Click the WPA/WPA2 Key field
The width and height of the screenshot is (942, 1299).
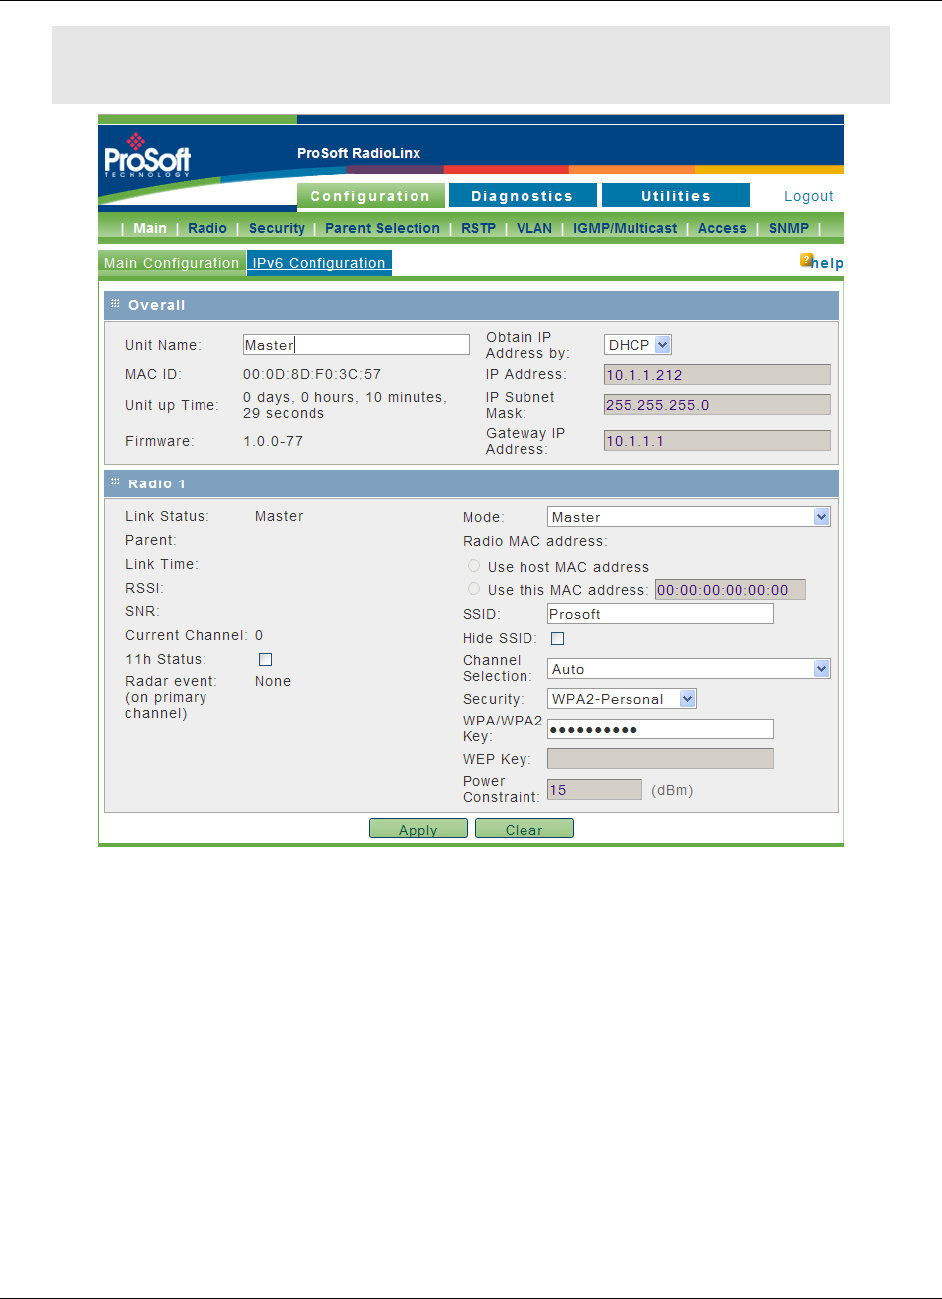click(660, 729)
